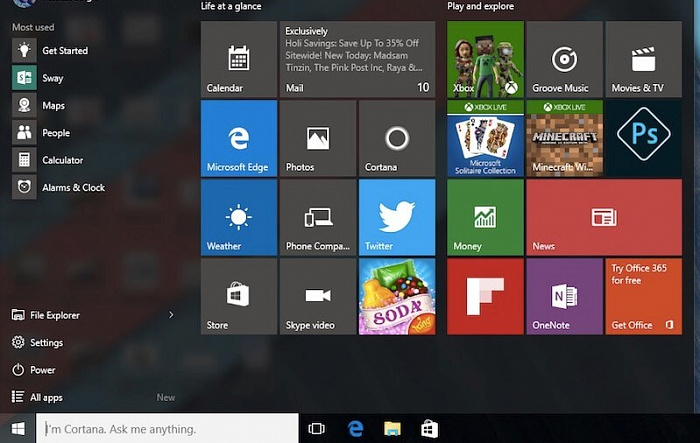700x443 pixels.
Task: Select Calculator in the Most used list
Action: [61, 160]
